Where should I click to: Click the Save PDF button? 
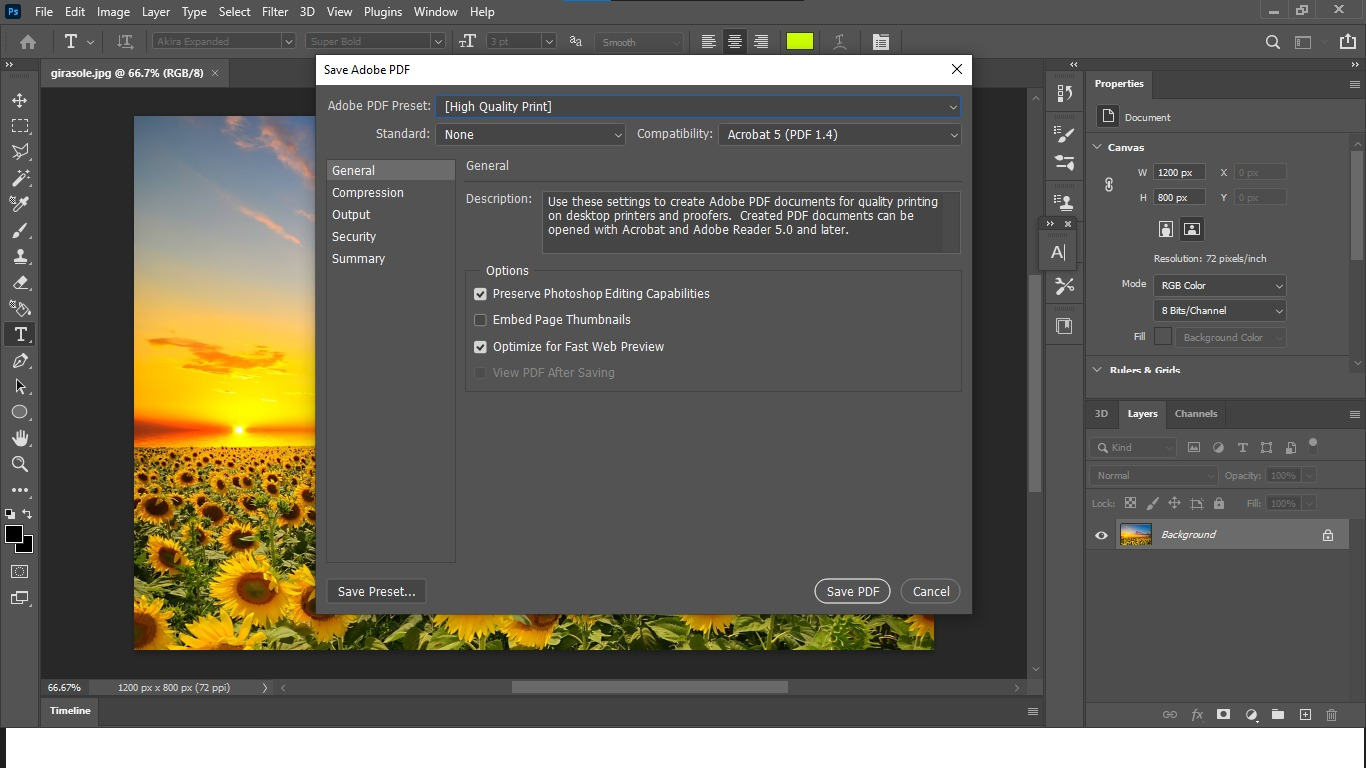coord(852,591)
